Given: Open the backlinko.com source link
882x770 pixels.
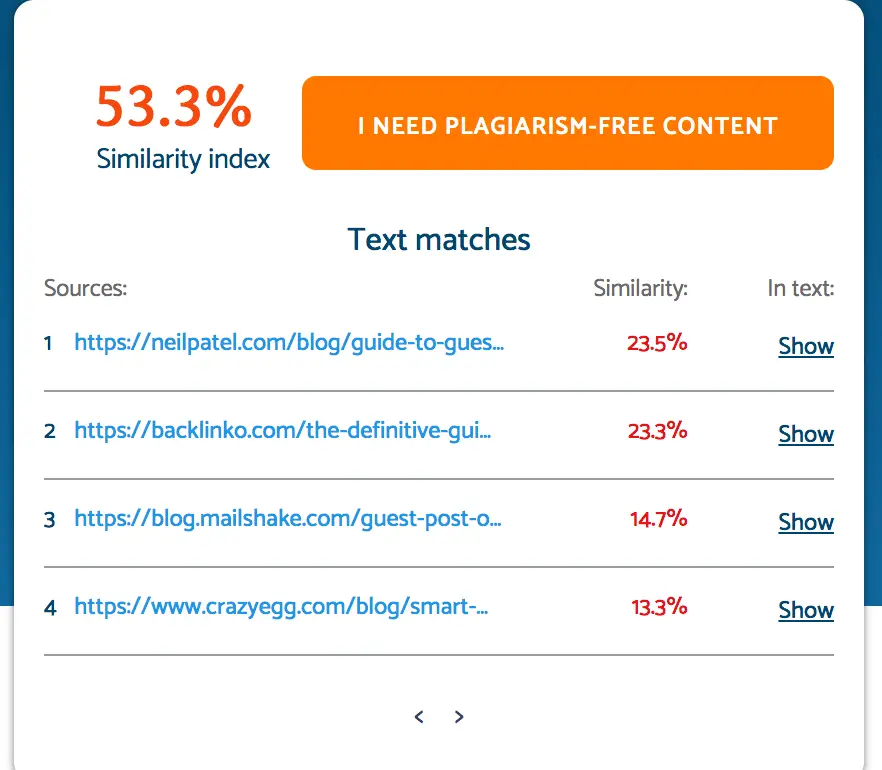Looking at the screenshot, I should point(283,432).
